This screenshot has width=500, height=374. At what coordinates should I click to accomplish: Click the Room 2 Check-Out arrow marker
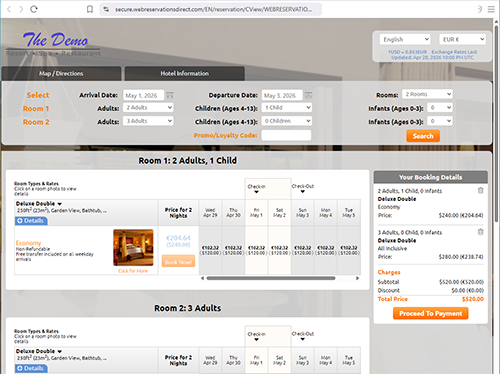click(x=303, y=339)
